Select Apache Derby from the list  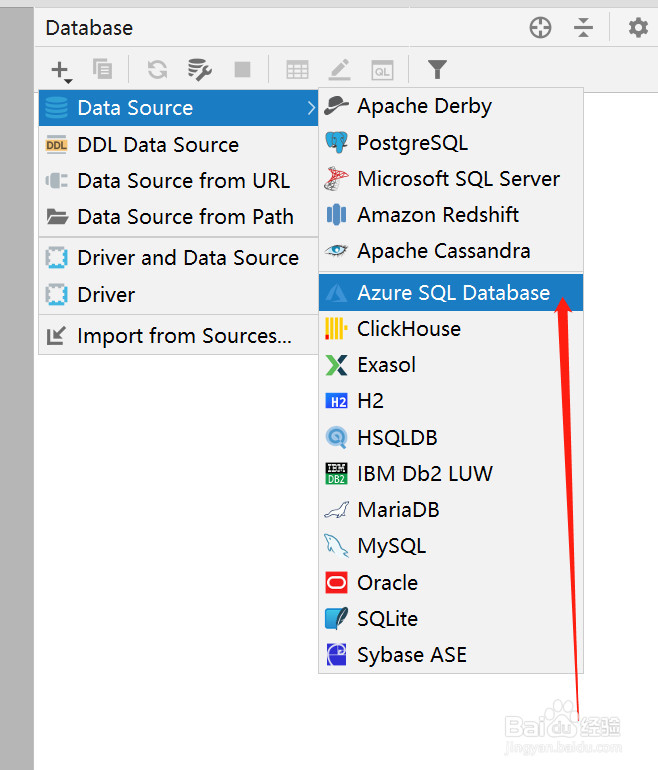[451, 106]
